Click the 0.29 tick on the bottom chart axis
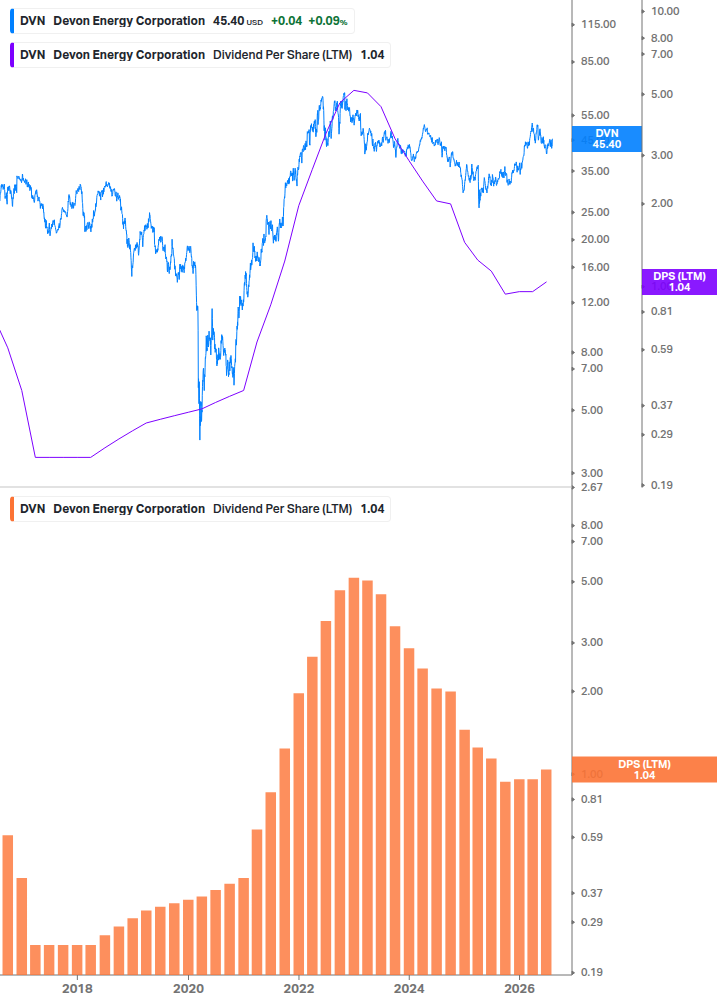Image resolution: width=717 pixels, height=1005 pixels. coord(592,922)
